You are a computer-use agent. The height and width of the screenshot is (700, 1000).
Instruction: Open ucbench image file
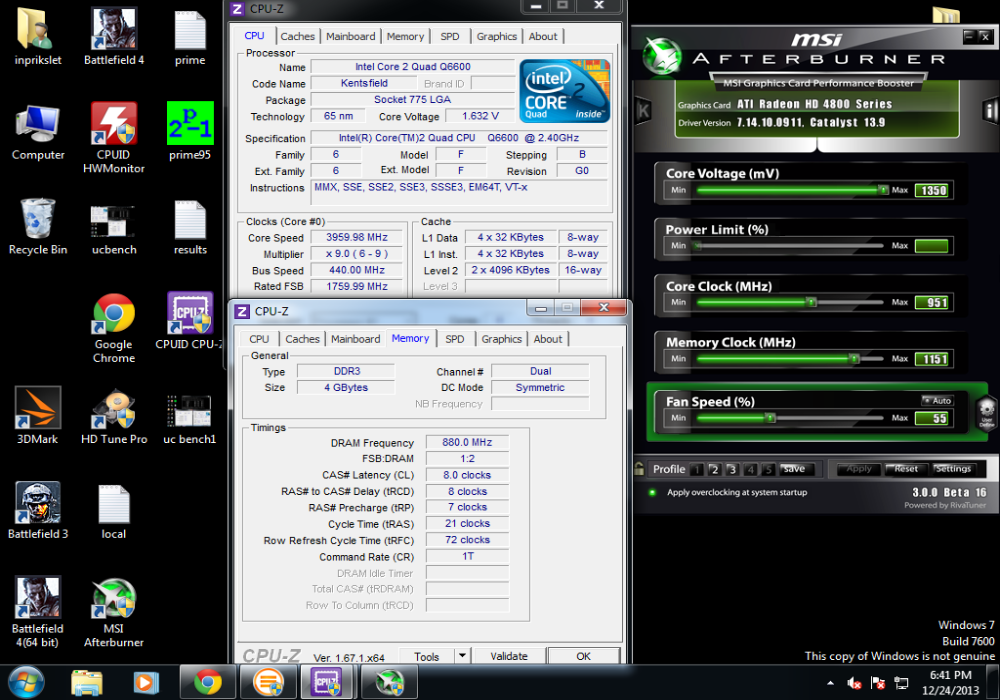[114, 226]
